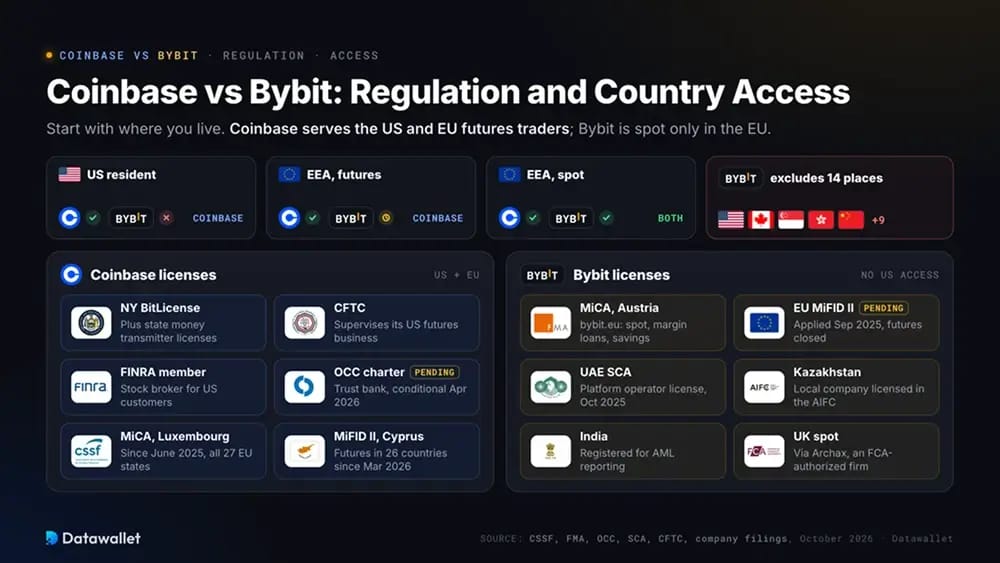The width and height of the screenshot is (1000, 563).
Task: Click the 'US + EU' tag on Coinbase licenses
Action: point(457,275)
